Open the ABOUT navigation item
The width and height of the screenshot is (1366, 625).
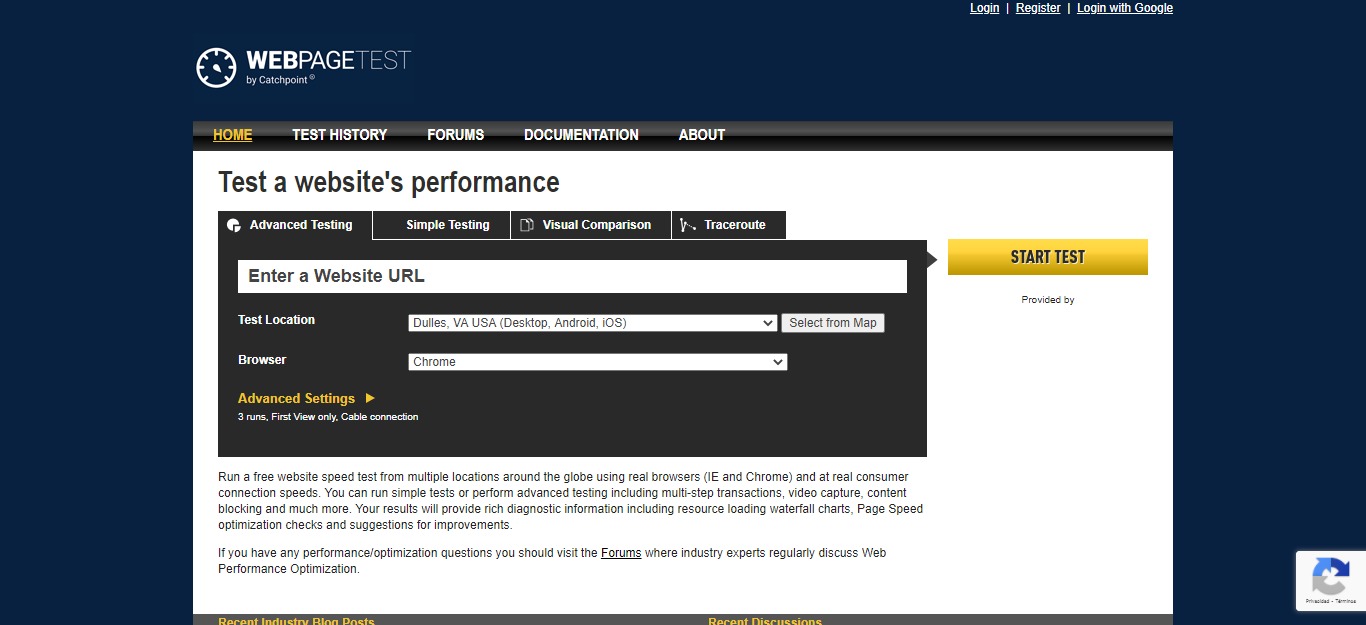point(702,135)
